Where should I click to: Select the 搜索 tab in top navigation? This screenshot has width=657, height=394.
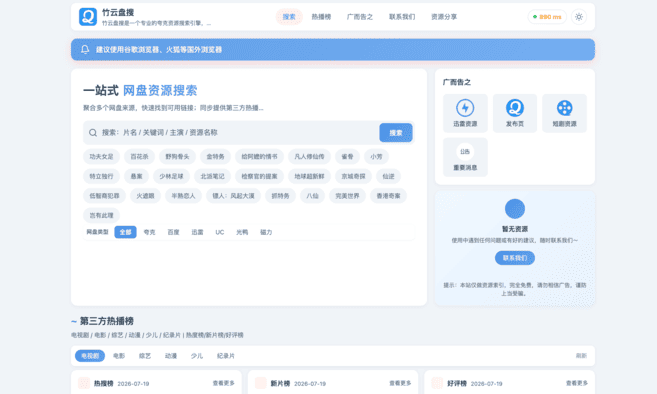coord(289,17)
